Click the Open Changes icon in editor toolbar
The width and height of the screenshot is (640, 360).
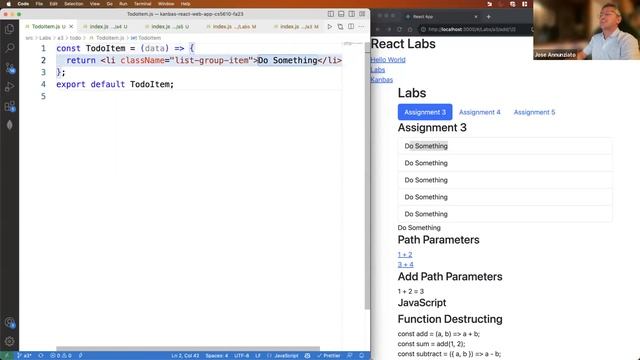click(340, 27)
